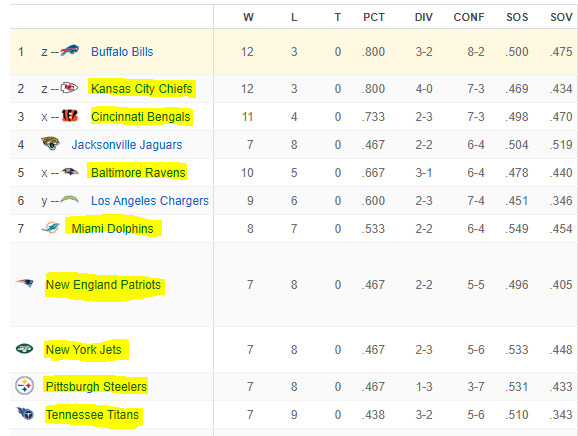The height and width of the screenshot is (436, 578).
Task: Sort table by CONF column header
Action: 469,17
